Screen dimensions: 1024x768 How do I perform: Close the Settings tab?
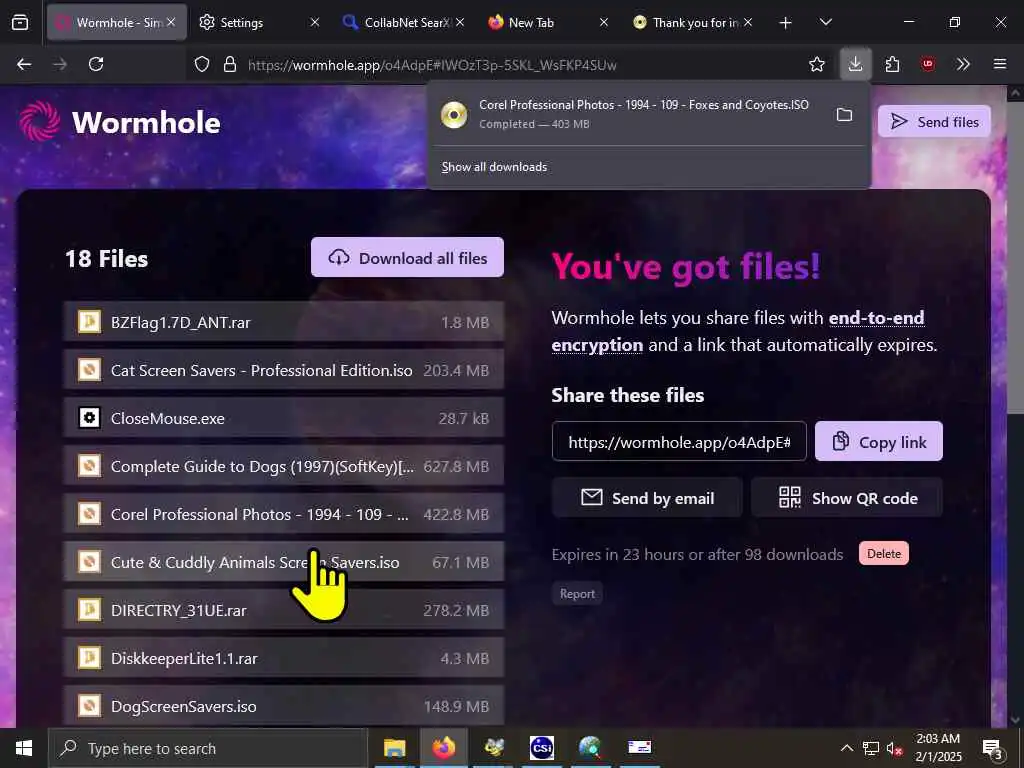pyautogui.click(x=315, y=22)
